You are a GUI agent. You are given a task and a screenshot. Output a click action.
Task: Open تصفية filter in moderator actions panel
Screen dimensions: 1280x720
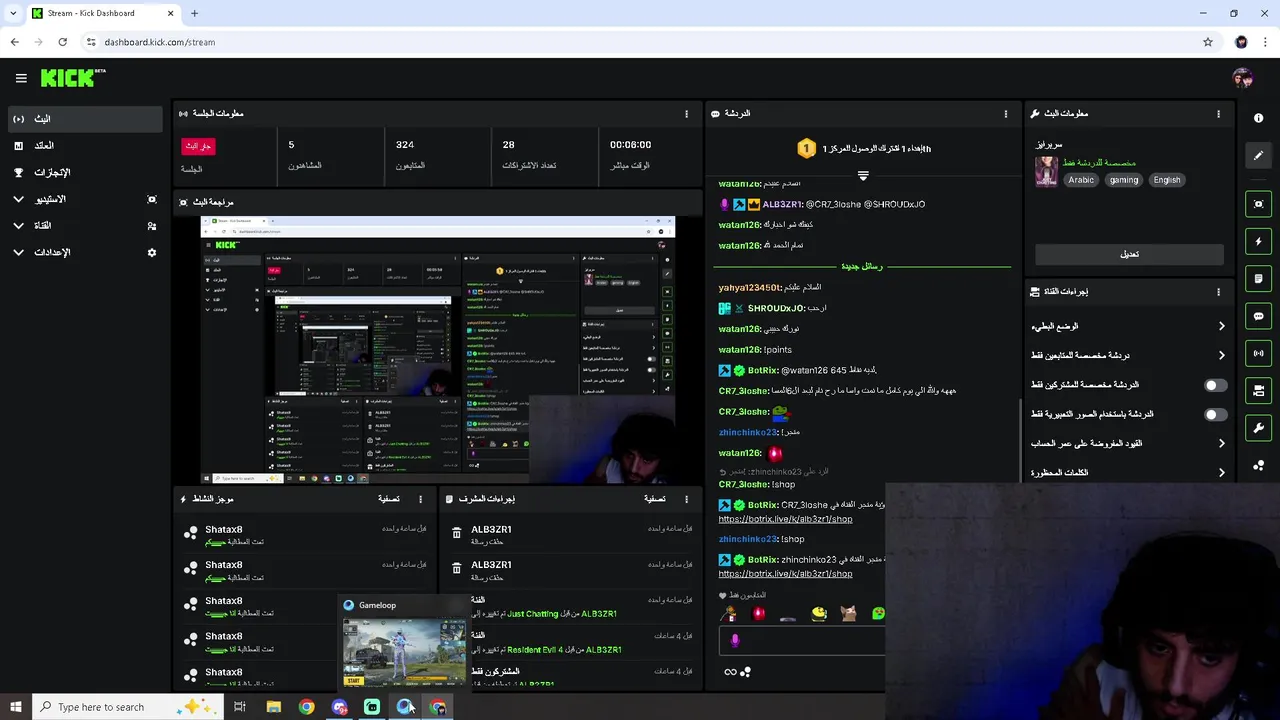click(655, 499)
